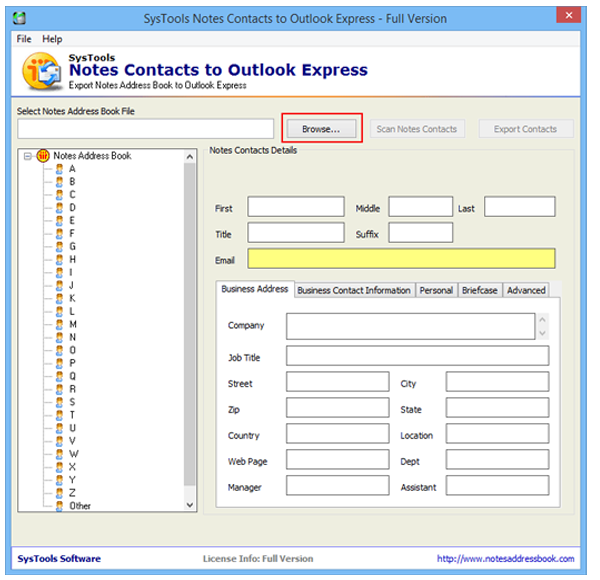The image size is (600, 580).
Task: Click the contact icon beside letter D
Action: 59,208
